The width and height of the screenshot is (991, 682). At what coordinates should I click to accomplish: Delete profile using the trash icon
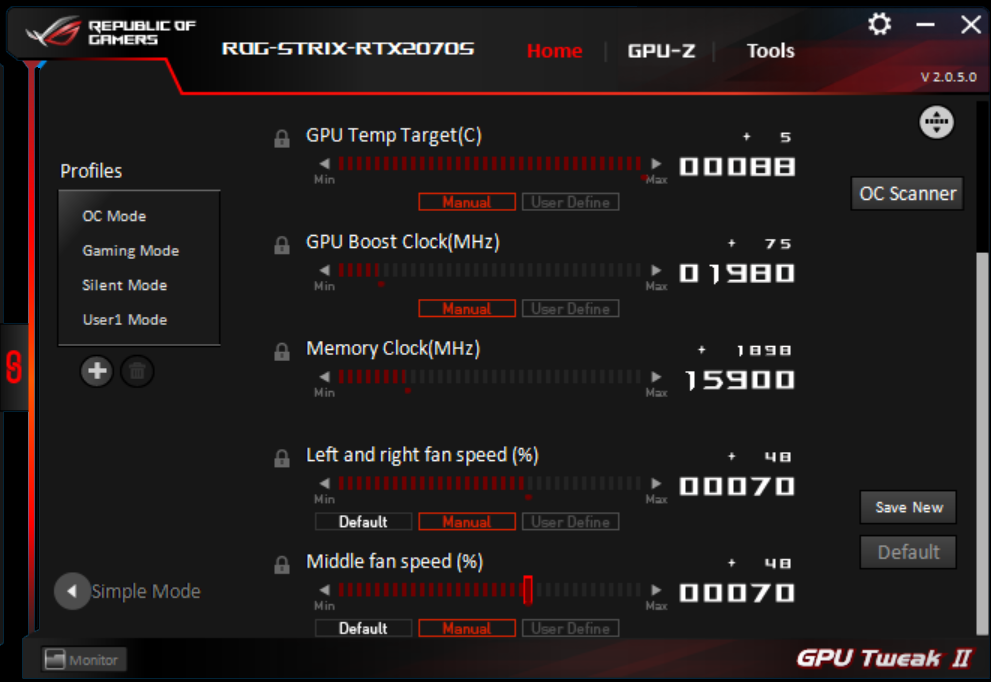(137, 371)
